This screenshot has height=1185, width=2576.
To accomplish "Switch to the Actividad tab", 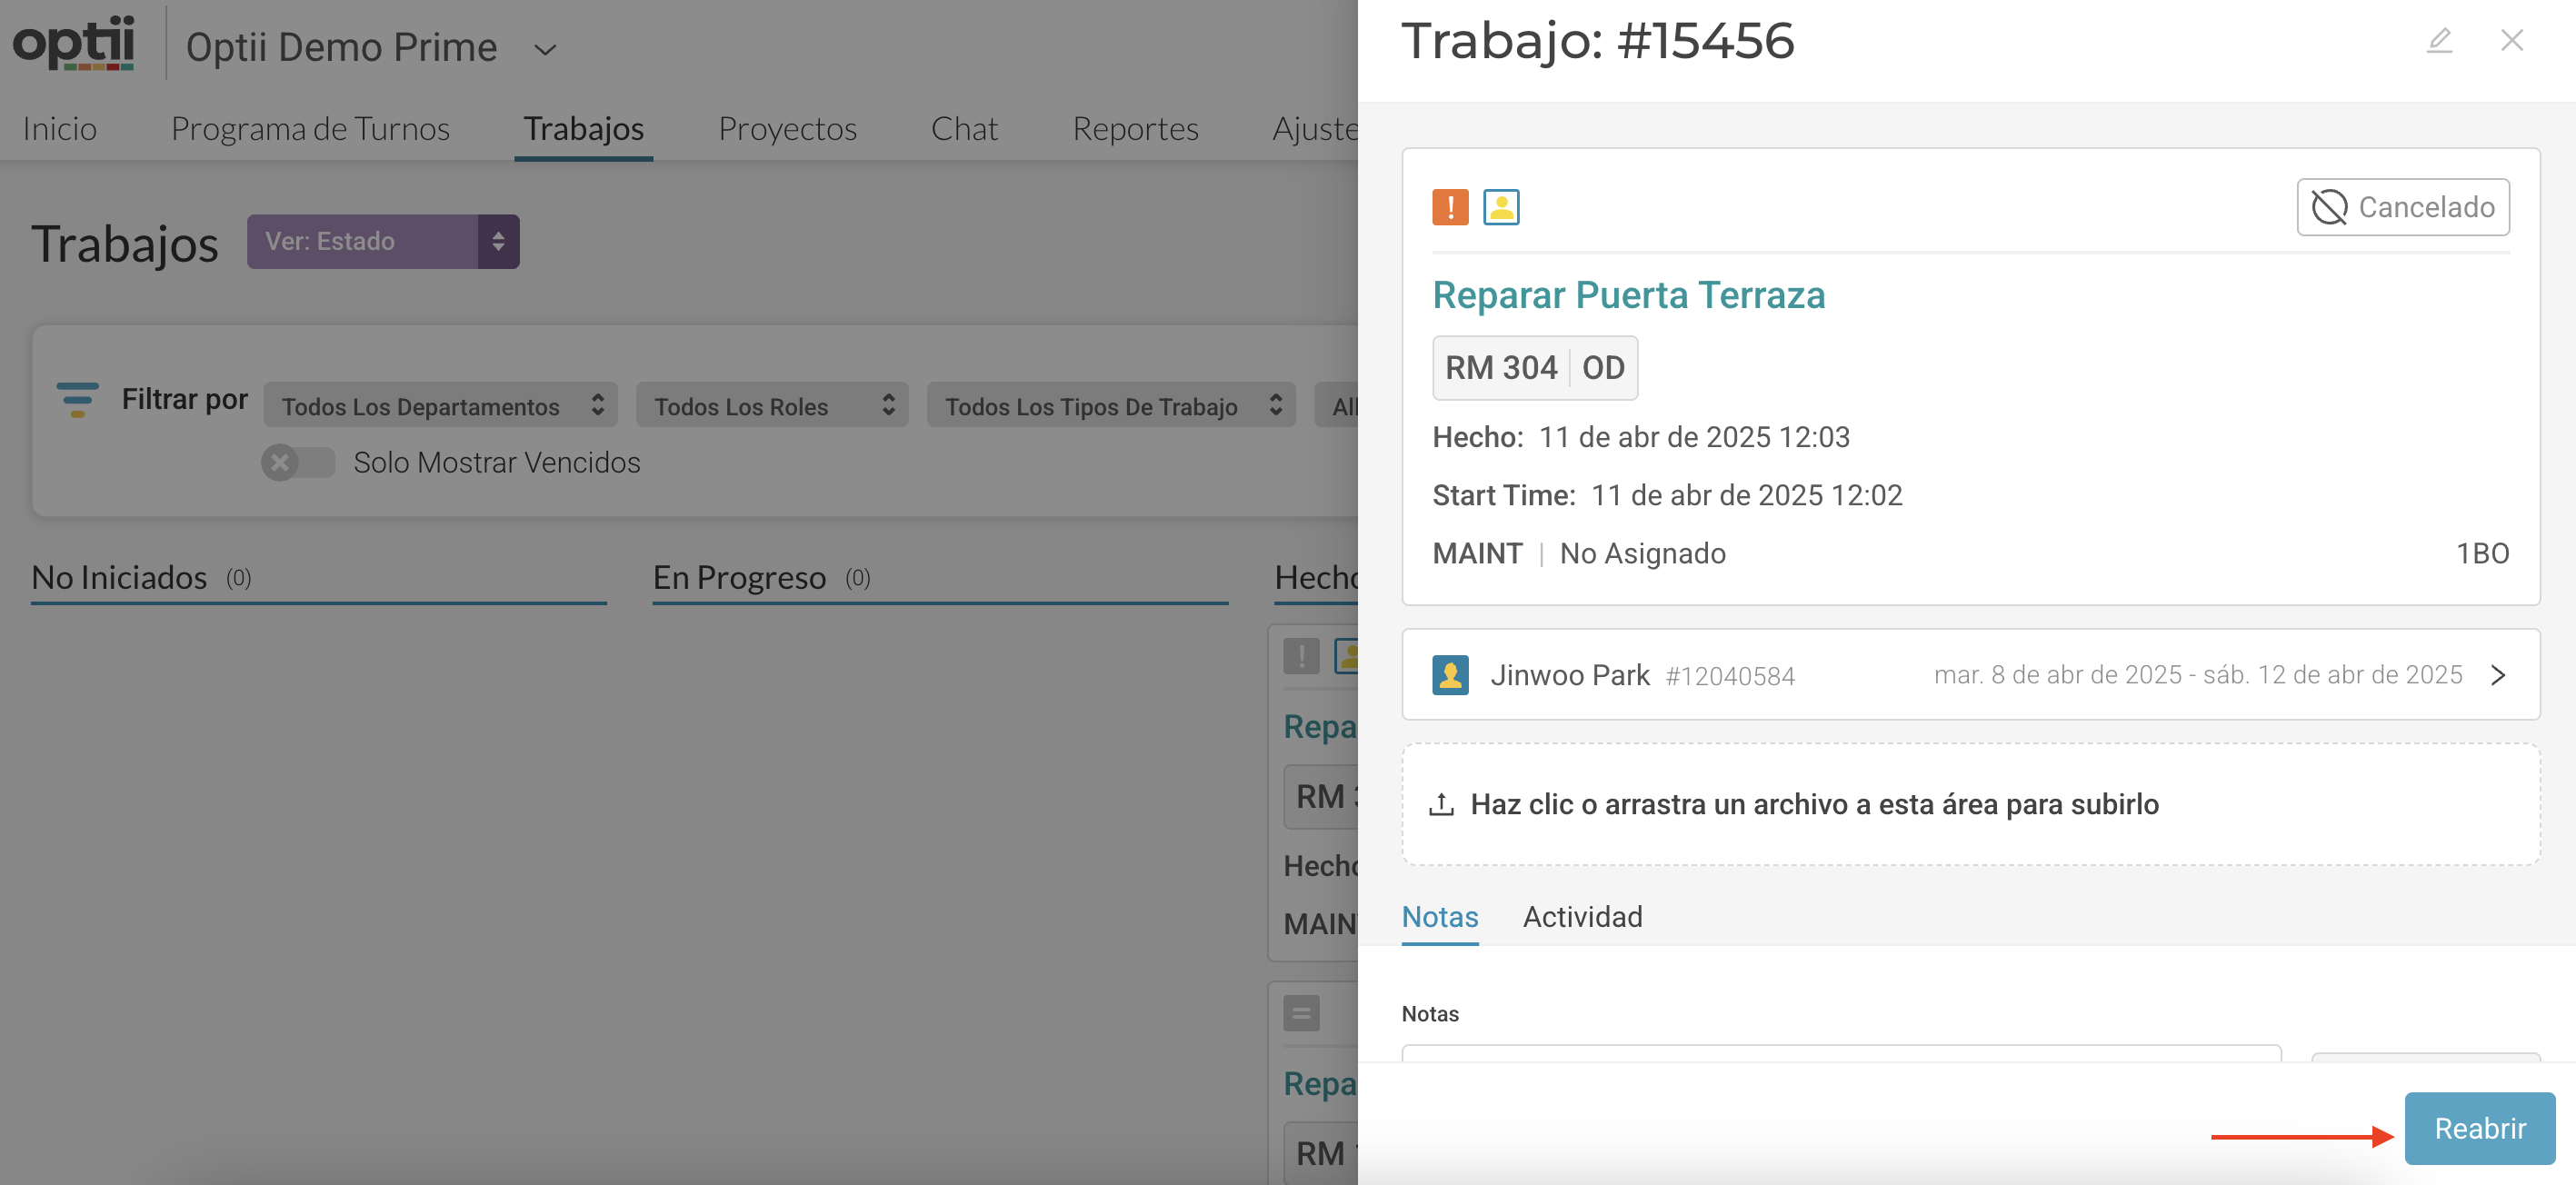I will click(1582, 917).
